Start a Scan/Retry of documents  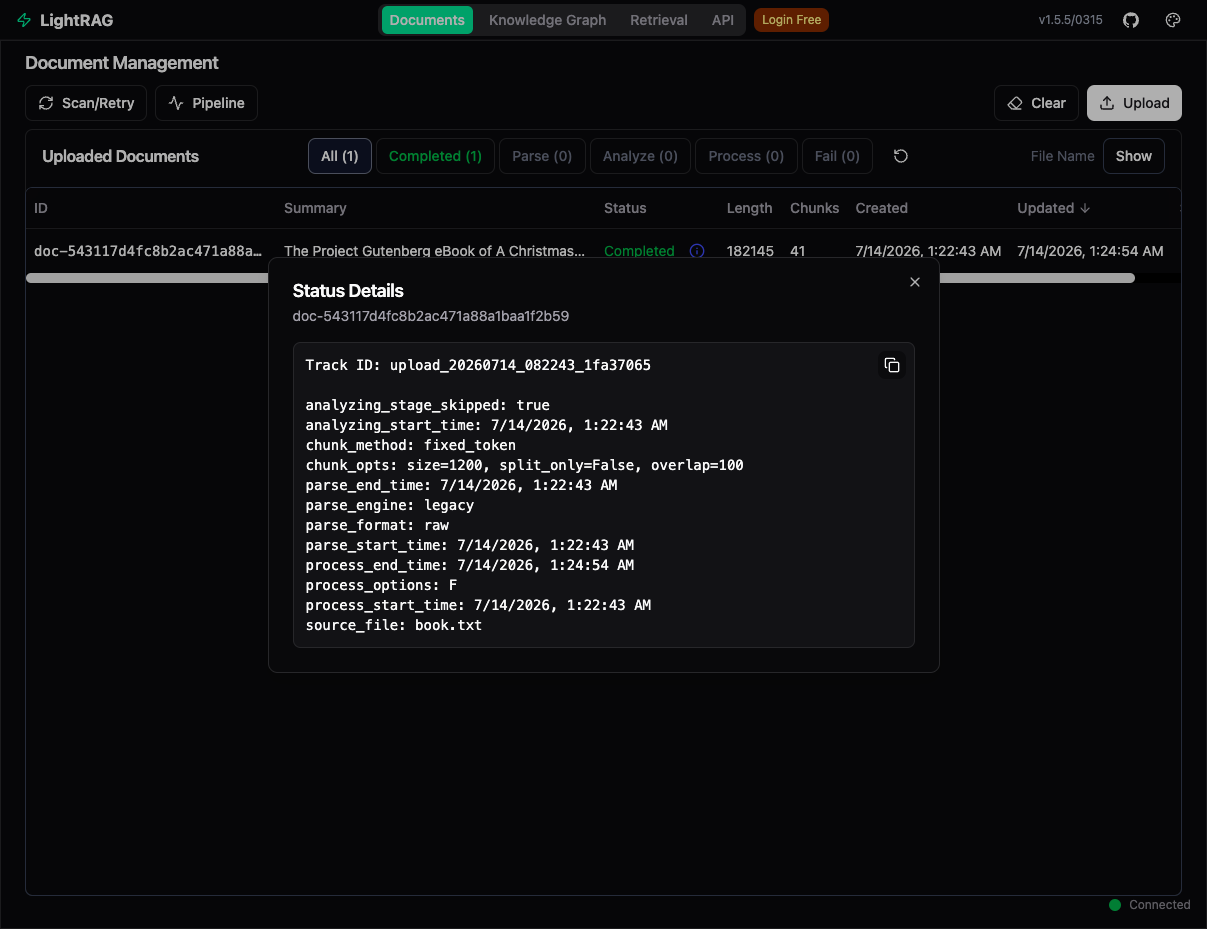tap(86, 103)
